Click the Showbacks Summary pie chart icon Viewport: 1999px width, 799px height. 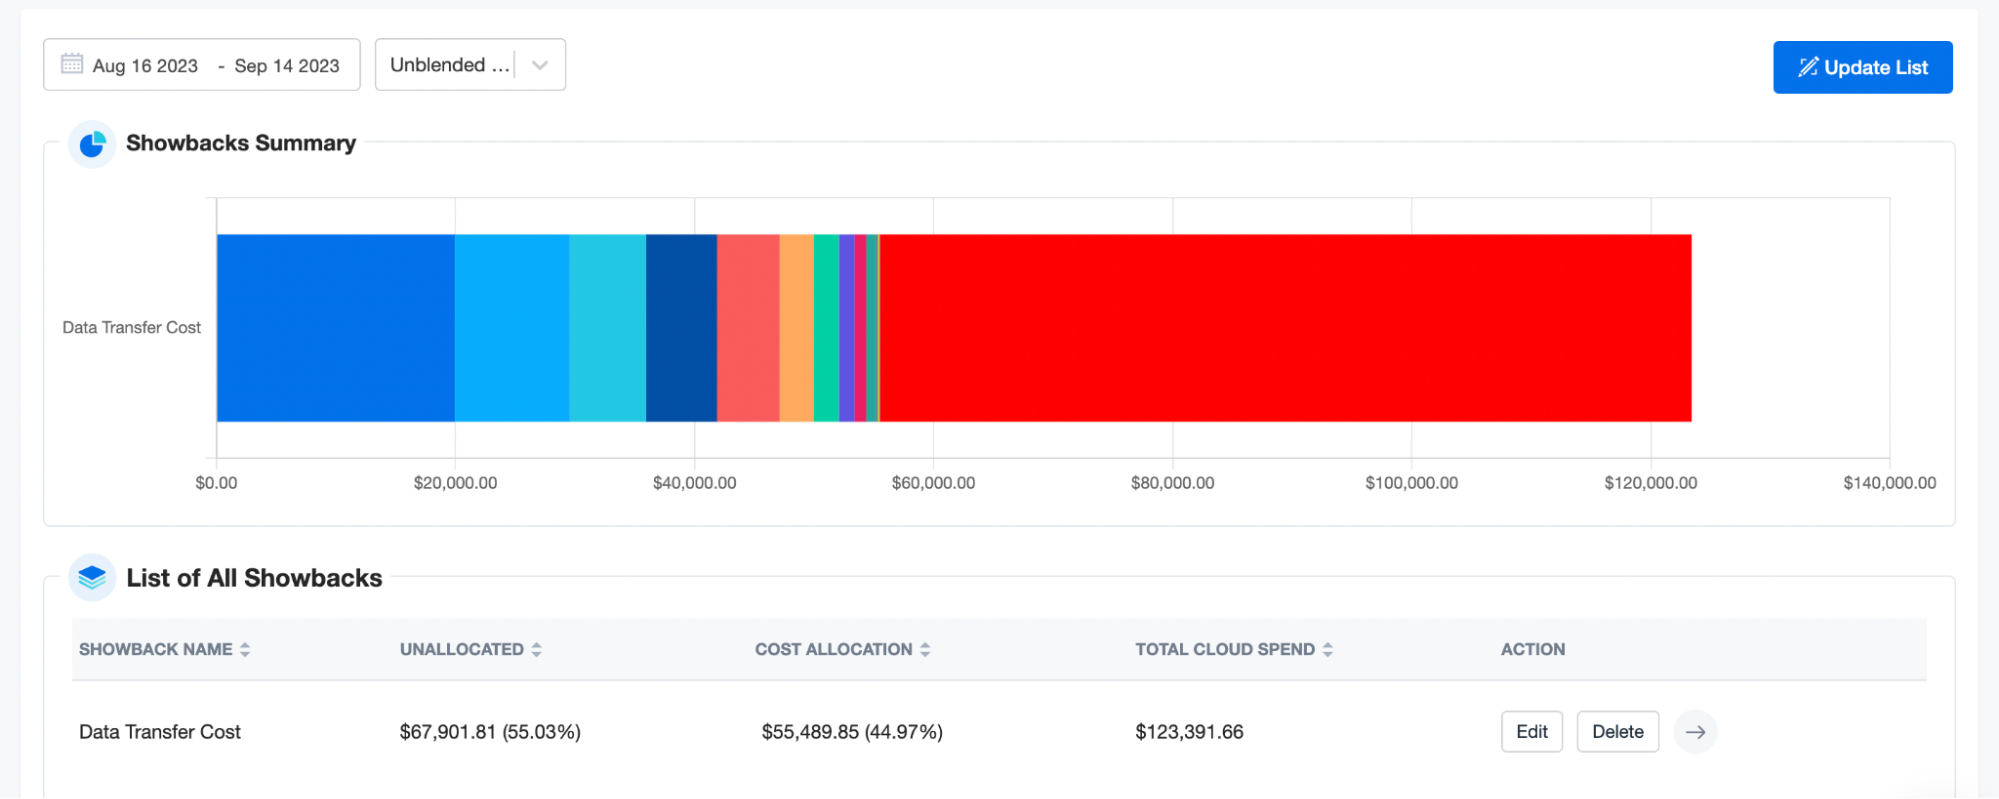pyautogui.click(x=92, y=144)
